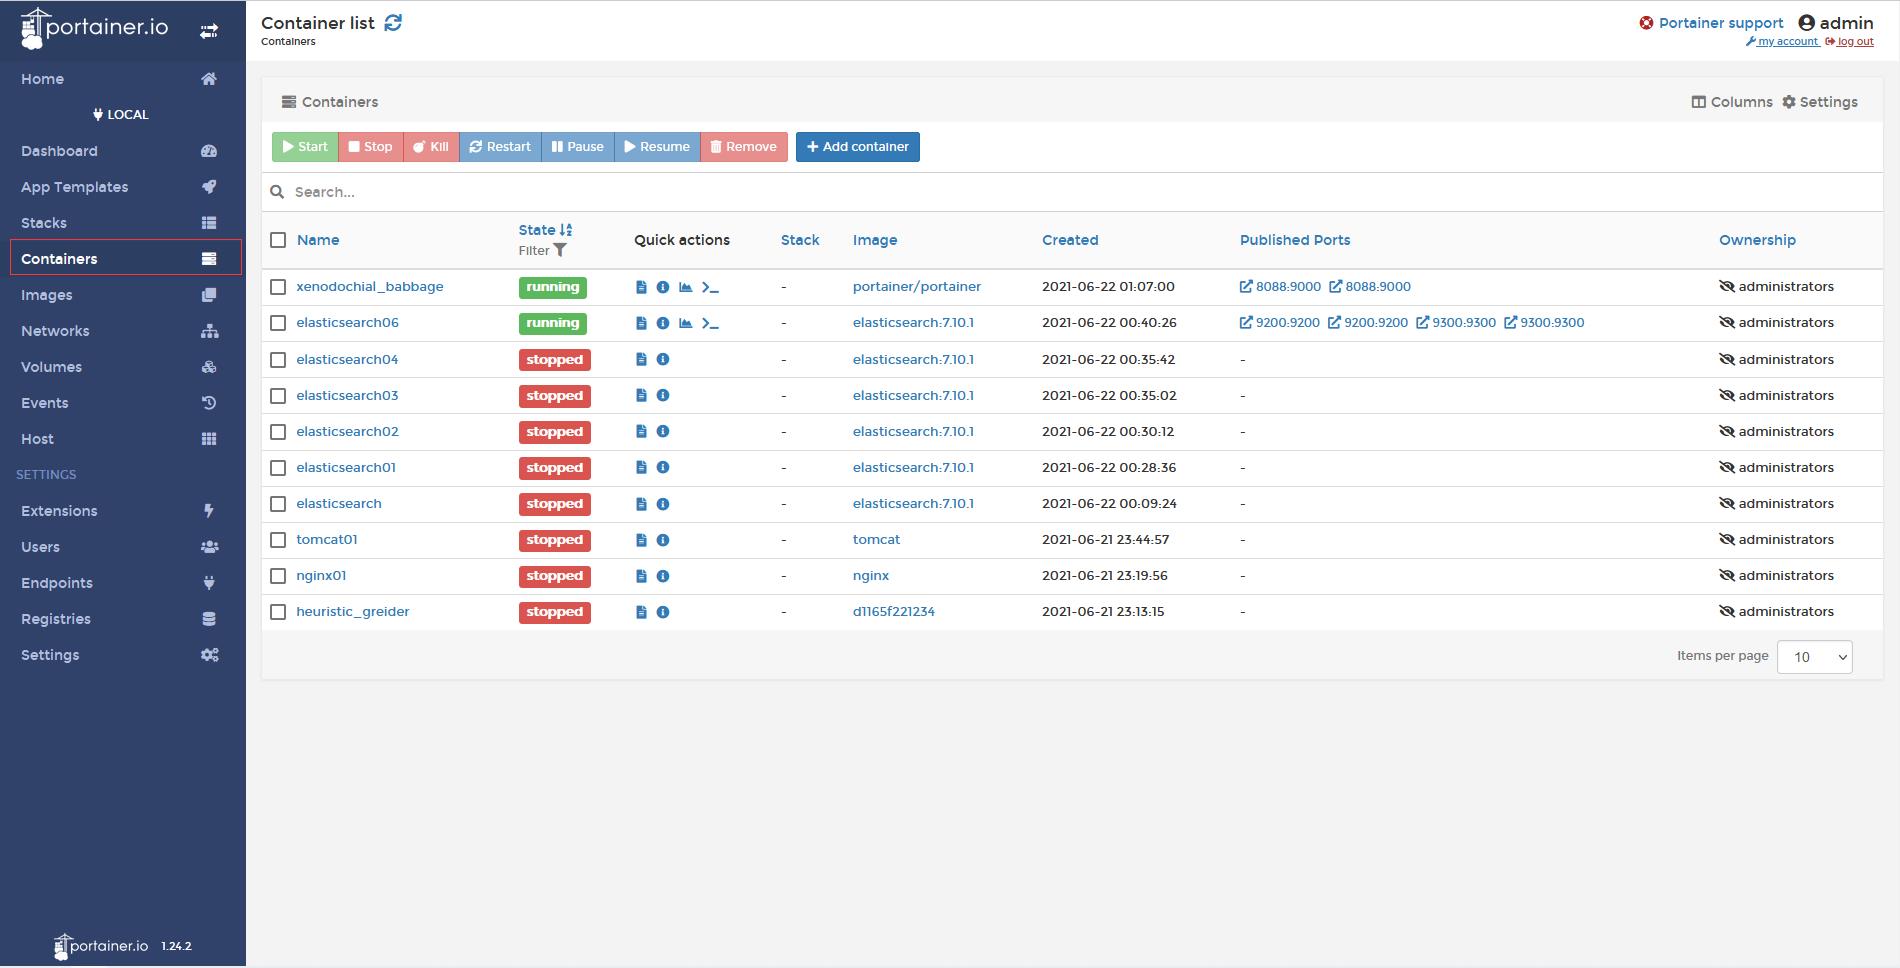1900x968 pixels.
Task: Open Volumes in the sidebar
Action: coord(123,367)
